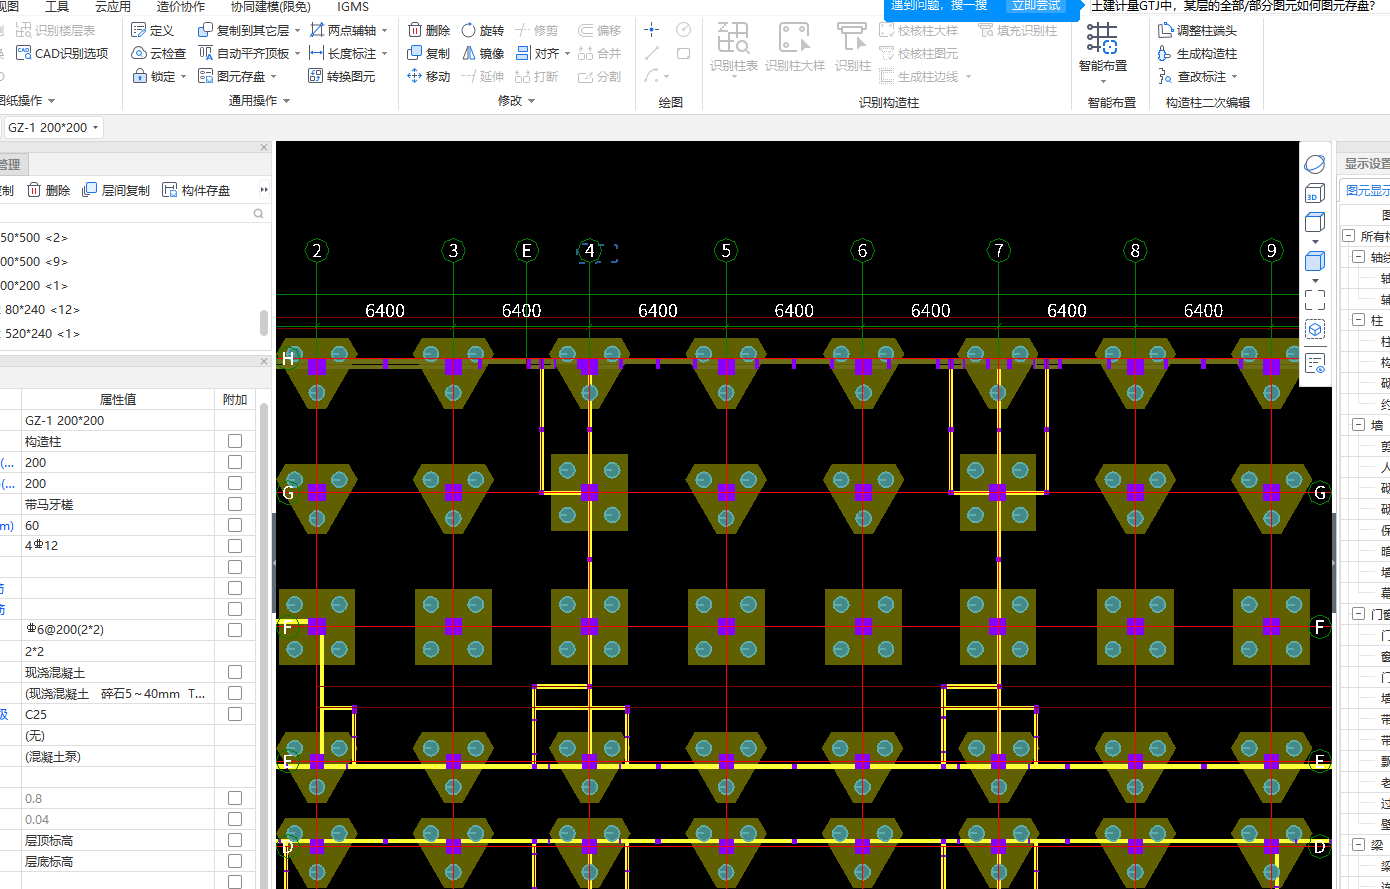Select the point draw tool in 绘图
The image size is (1390, 889).
click(x=652, y=31)
